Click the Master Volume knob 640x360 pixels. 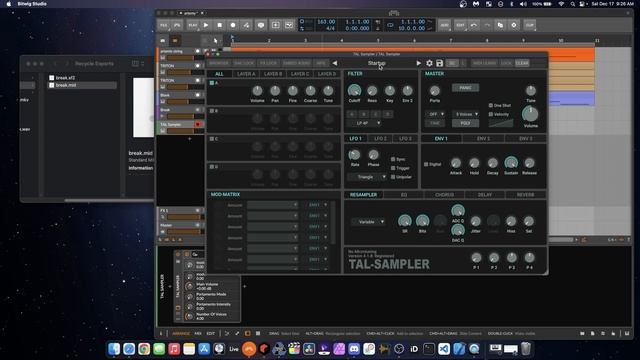click(x=530, y=114)
